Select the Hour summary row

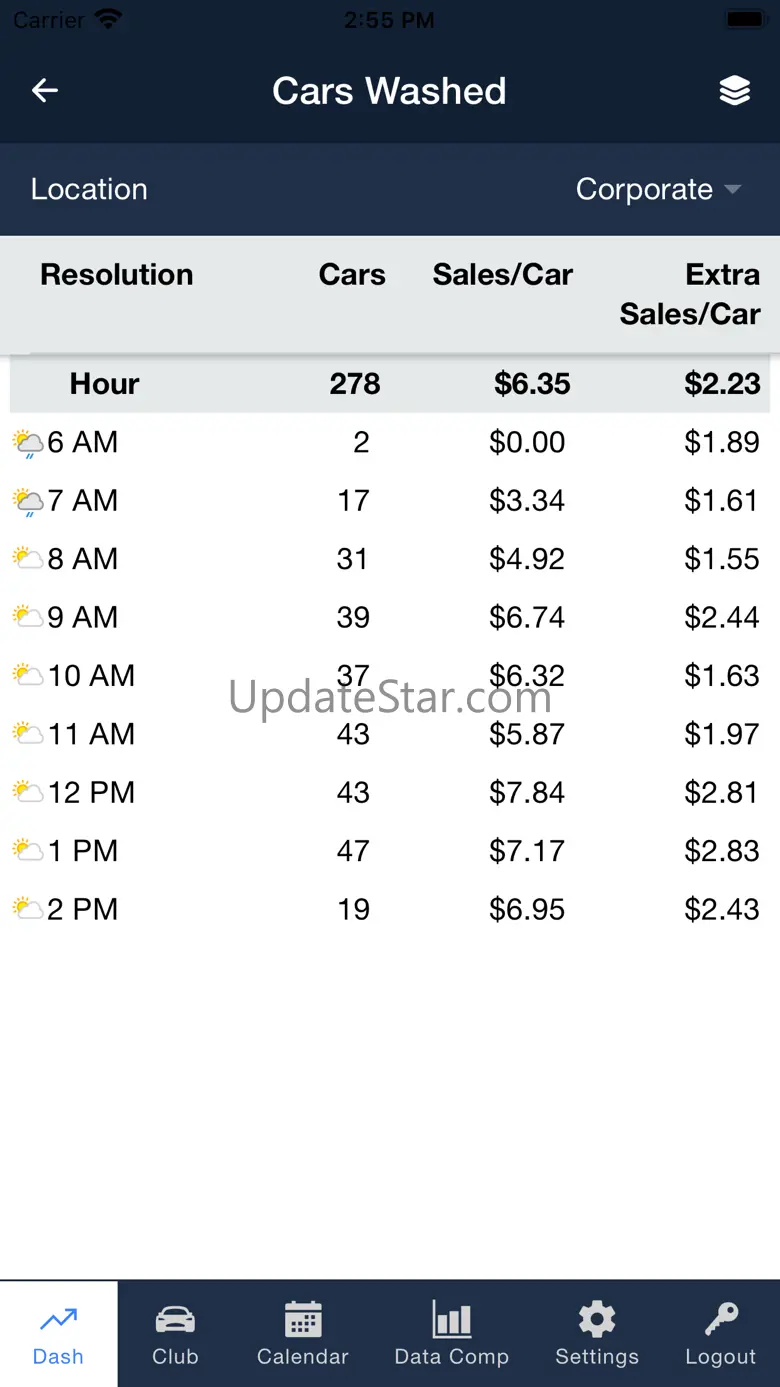coord(390,384)
